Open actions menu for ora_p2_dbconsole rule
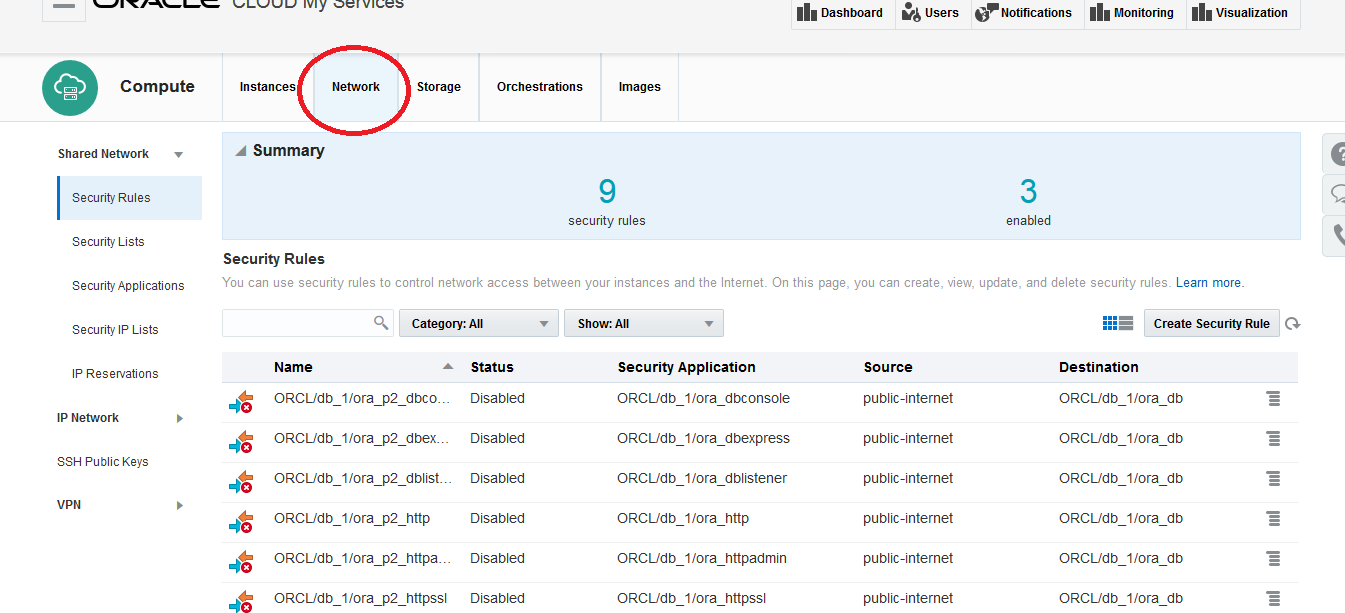The height and width of the screenshot is (613, 1345). tap(1273, 398)
